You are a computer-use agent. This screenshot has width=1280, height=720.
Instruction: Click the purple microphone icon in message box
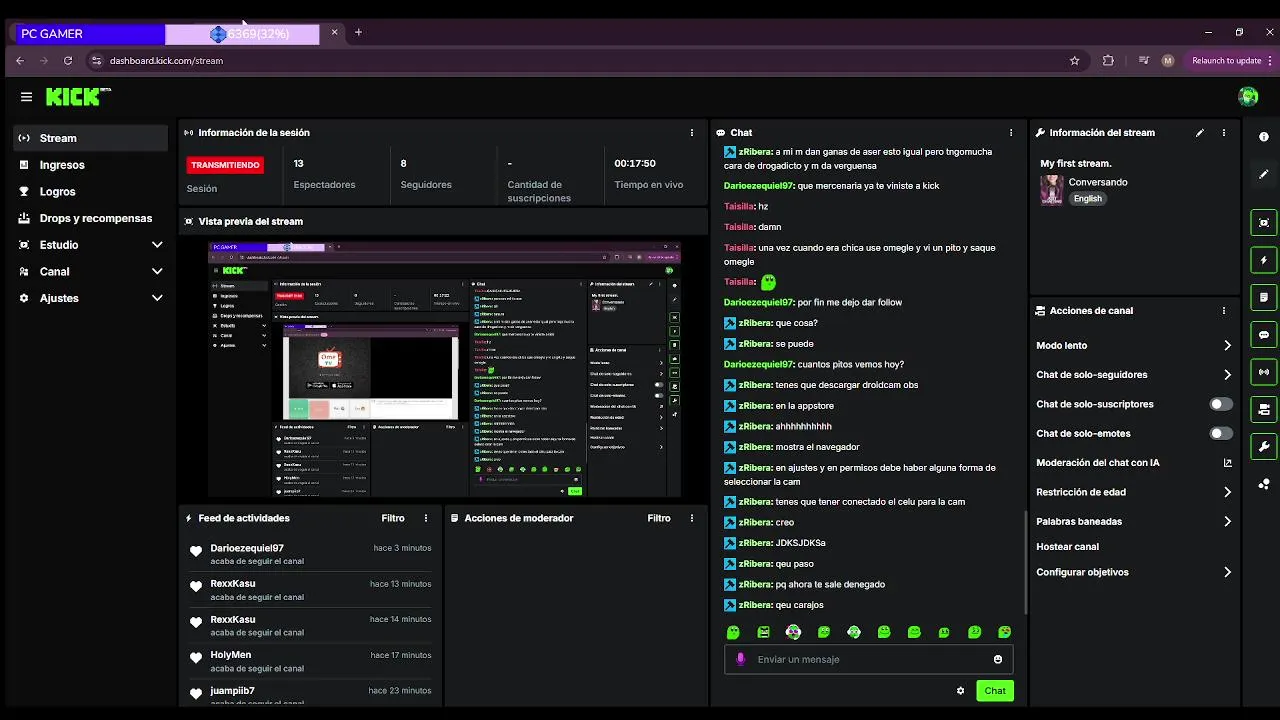(741, 659)
